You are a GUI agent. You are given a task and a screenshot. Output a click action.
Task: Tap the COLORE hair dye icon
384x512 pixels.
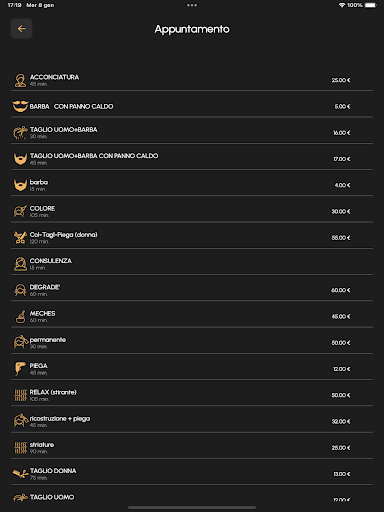click(x=20, y=211)
